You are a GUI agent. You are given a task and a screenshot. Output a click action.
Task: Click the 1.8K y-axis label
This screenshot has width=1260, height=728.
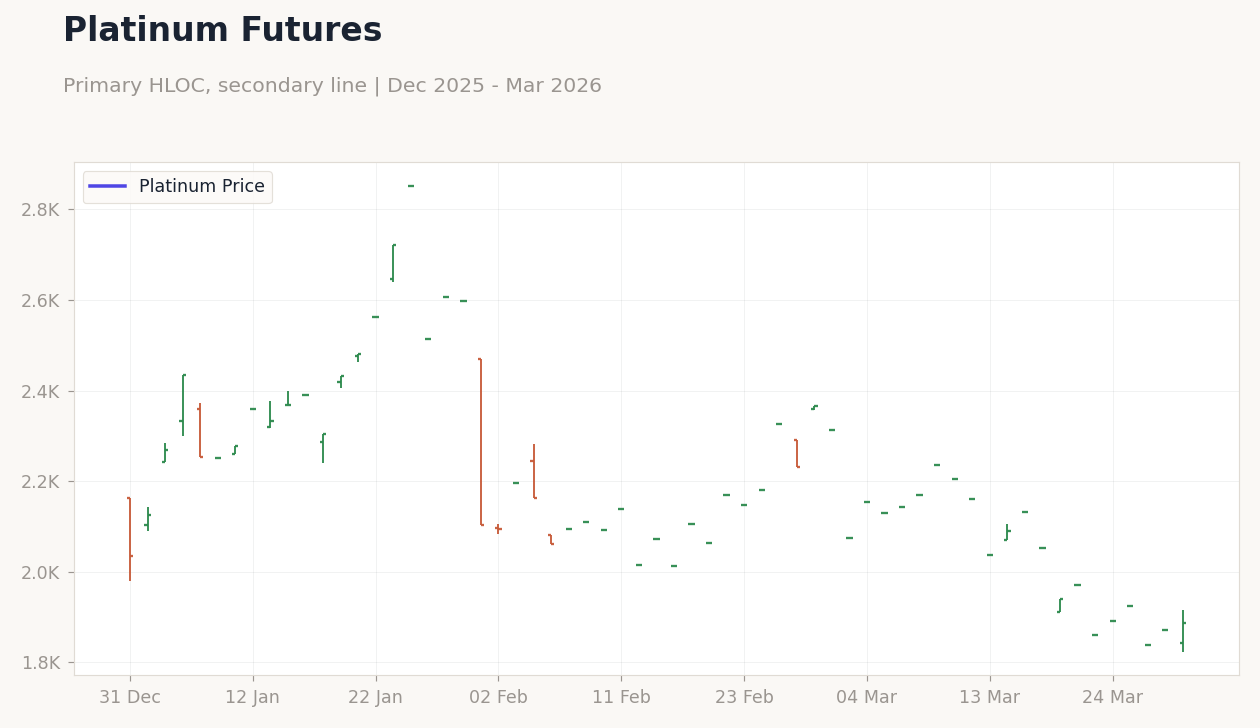pos(40,663)
